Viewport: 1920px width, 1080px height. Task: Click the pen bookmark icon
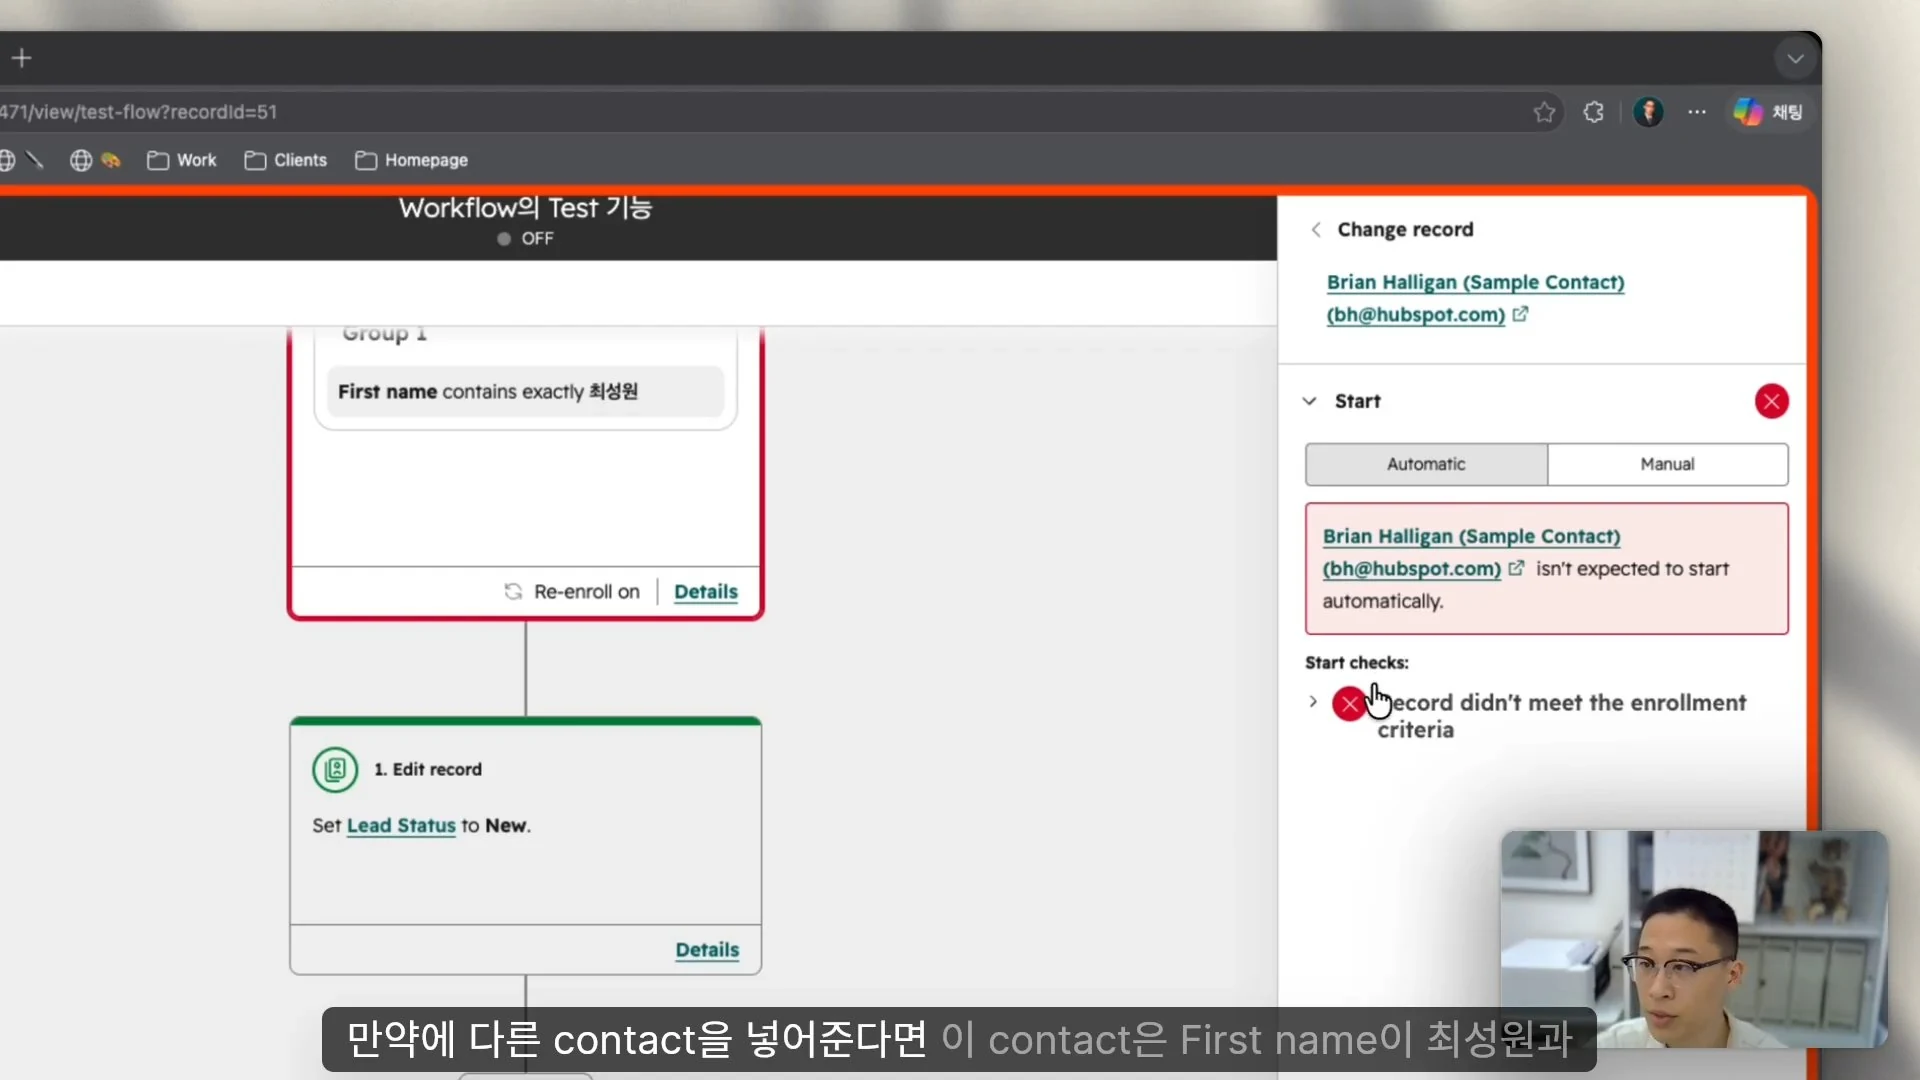tap(35, 160)
